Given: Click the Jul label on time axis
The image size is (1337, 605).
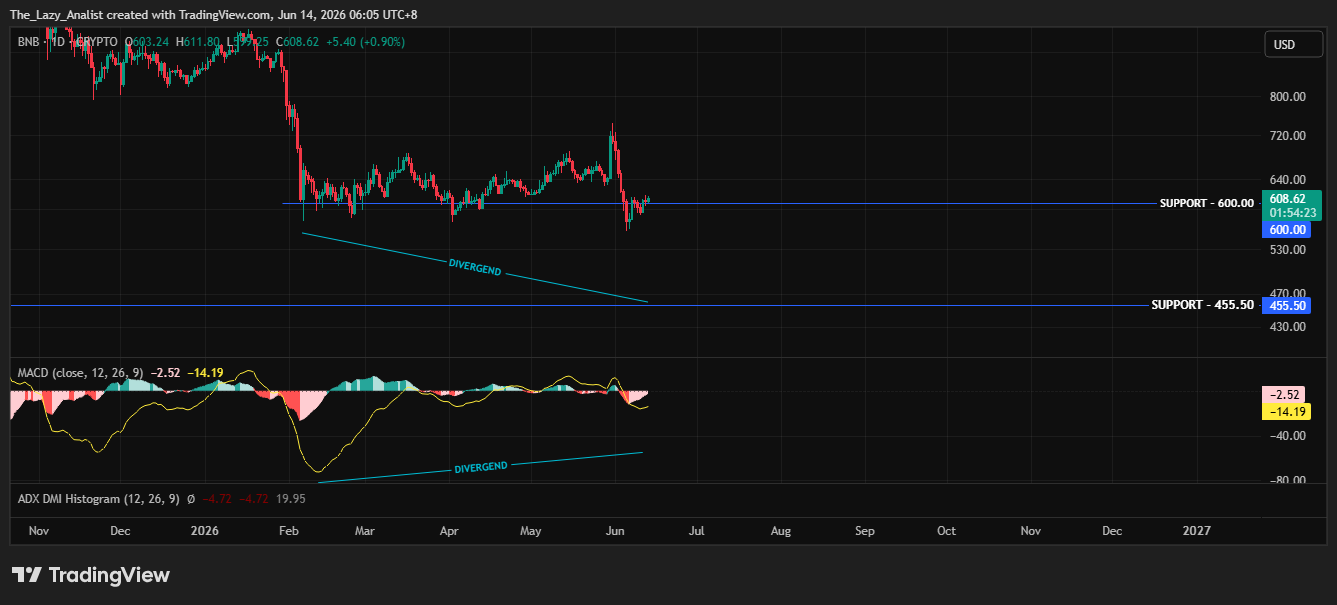Looking at the screenshot, I should coord(696,531).
